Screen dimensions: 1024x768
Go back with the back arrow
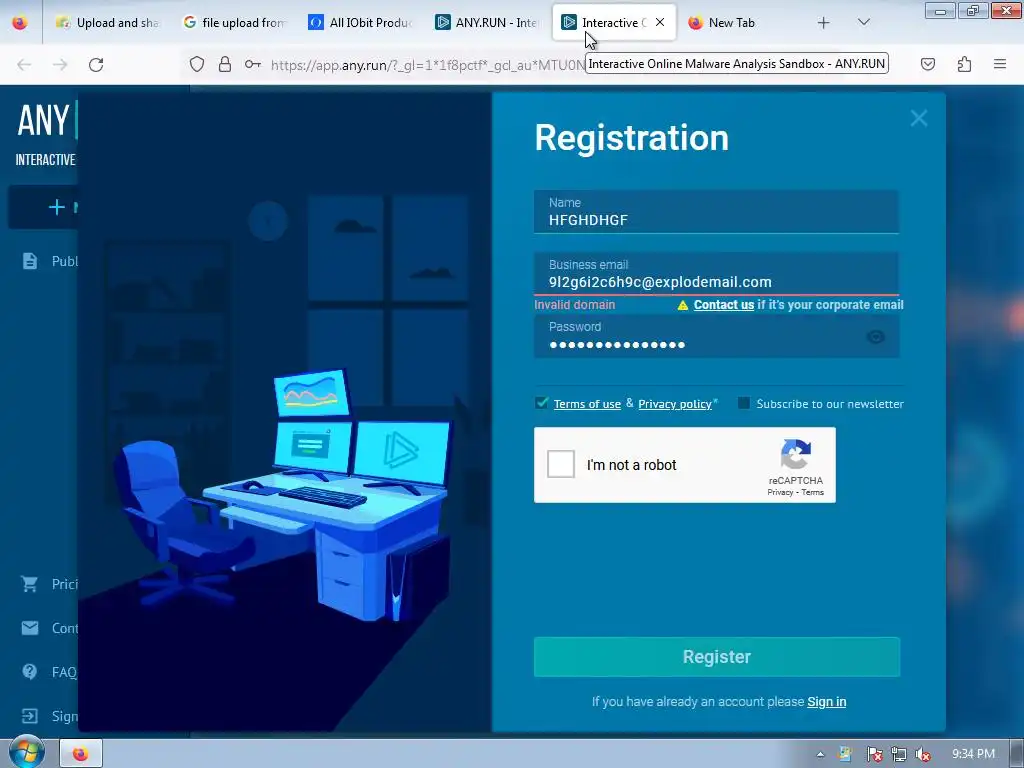point(24,64)
